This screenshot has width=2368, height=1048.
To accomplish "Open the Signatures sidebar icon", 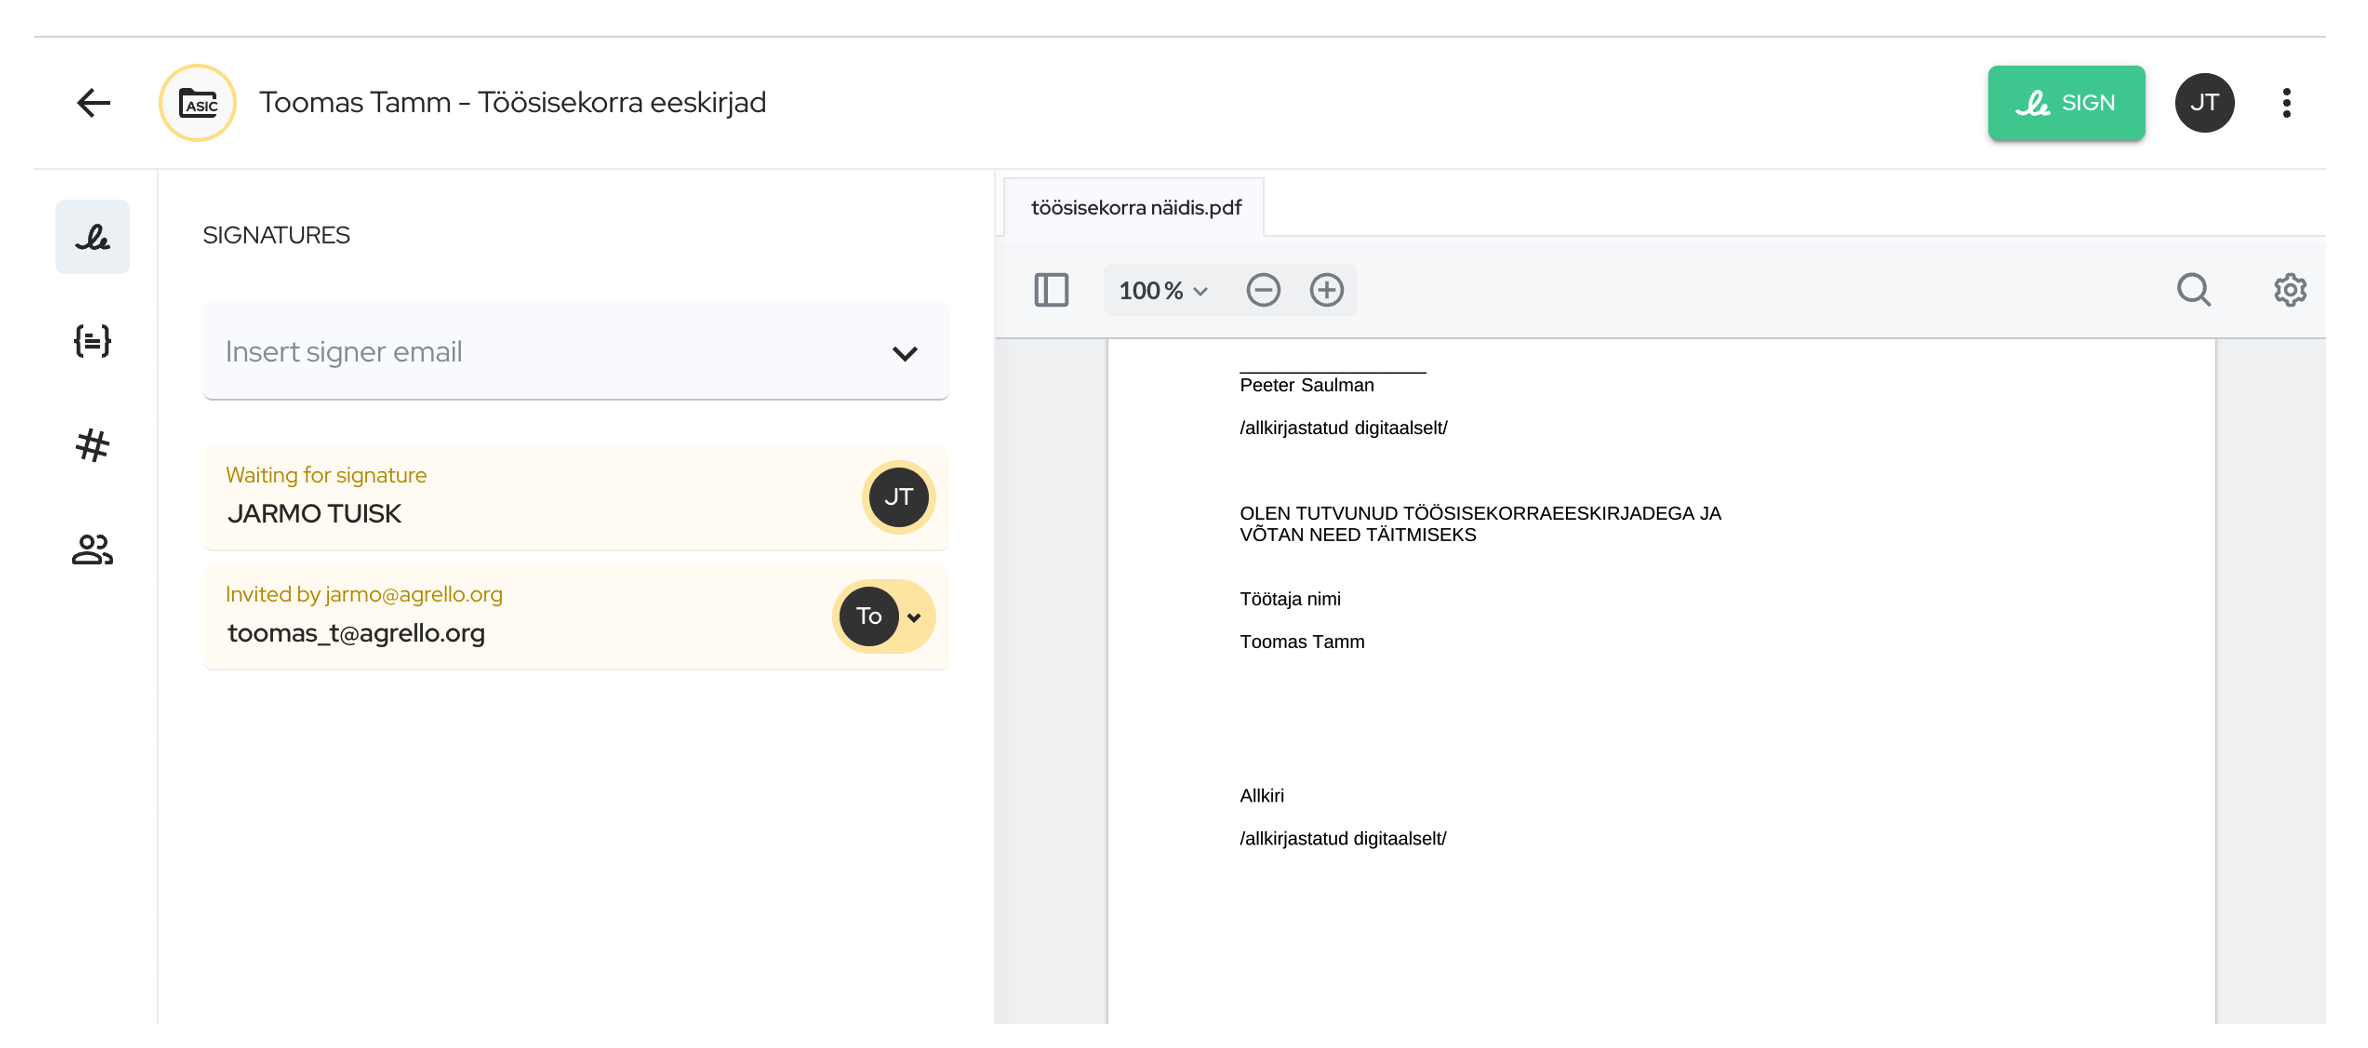I will tap(92, 237).
